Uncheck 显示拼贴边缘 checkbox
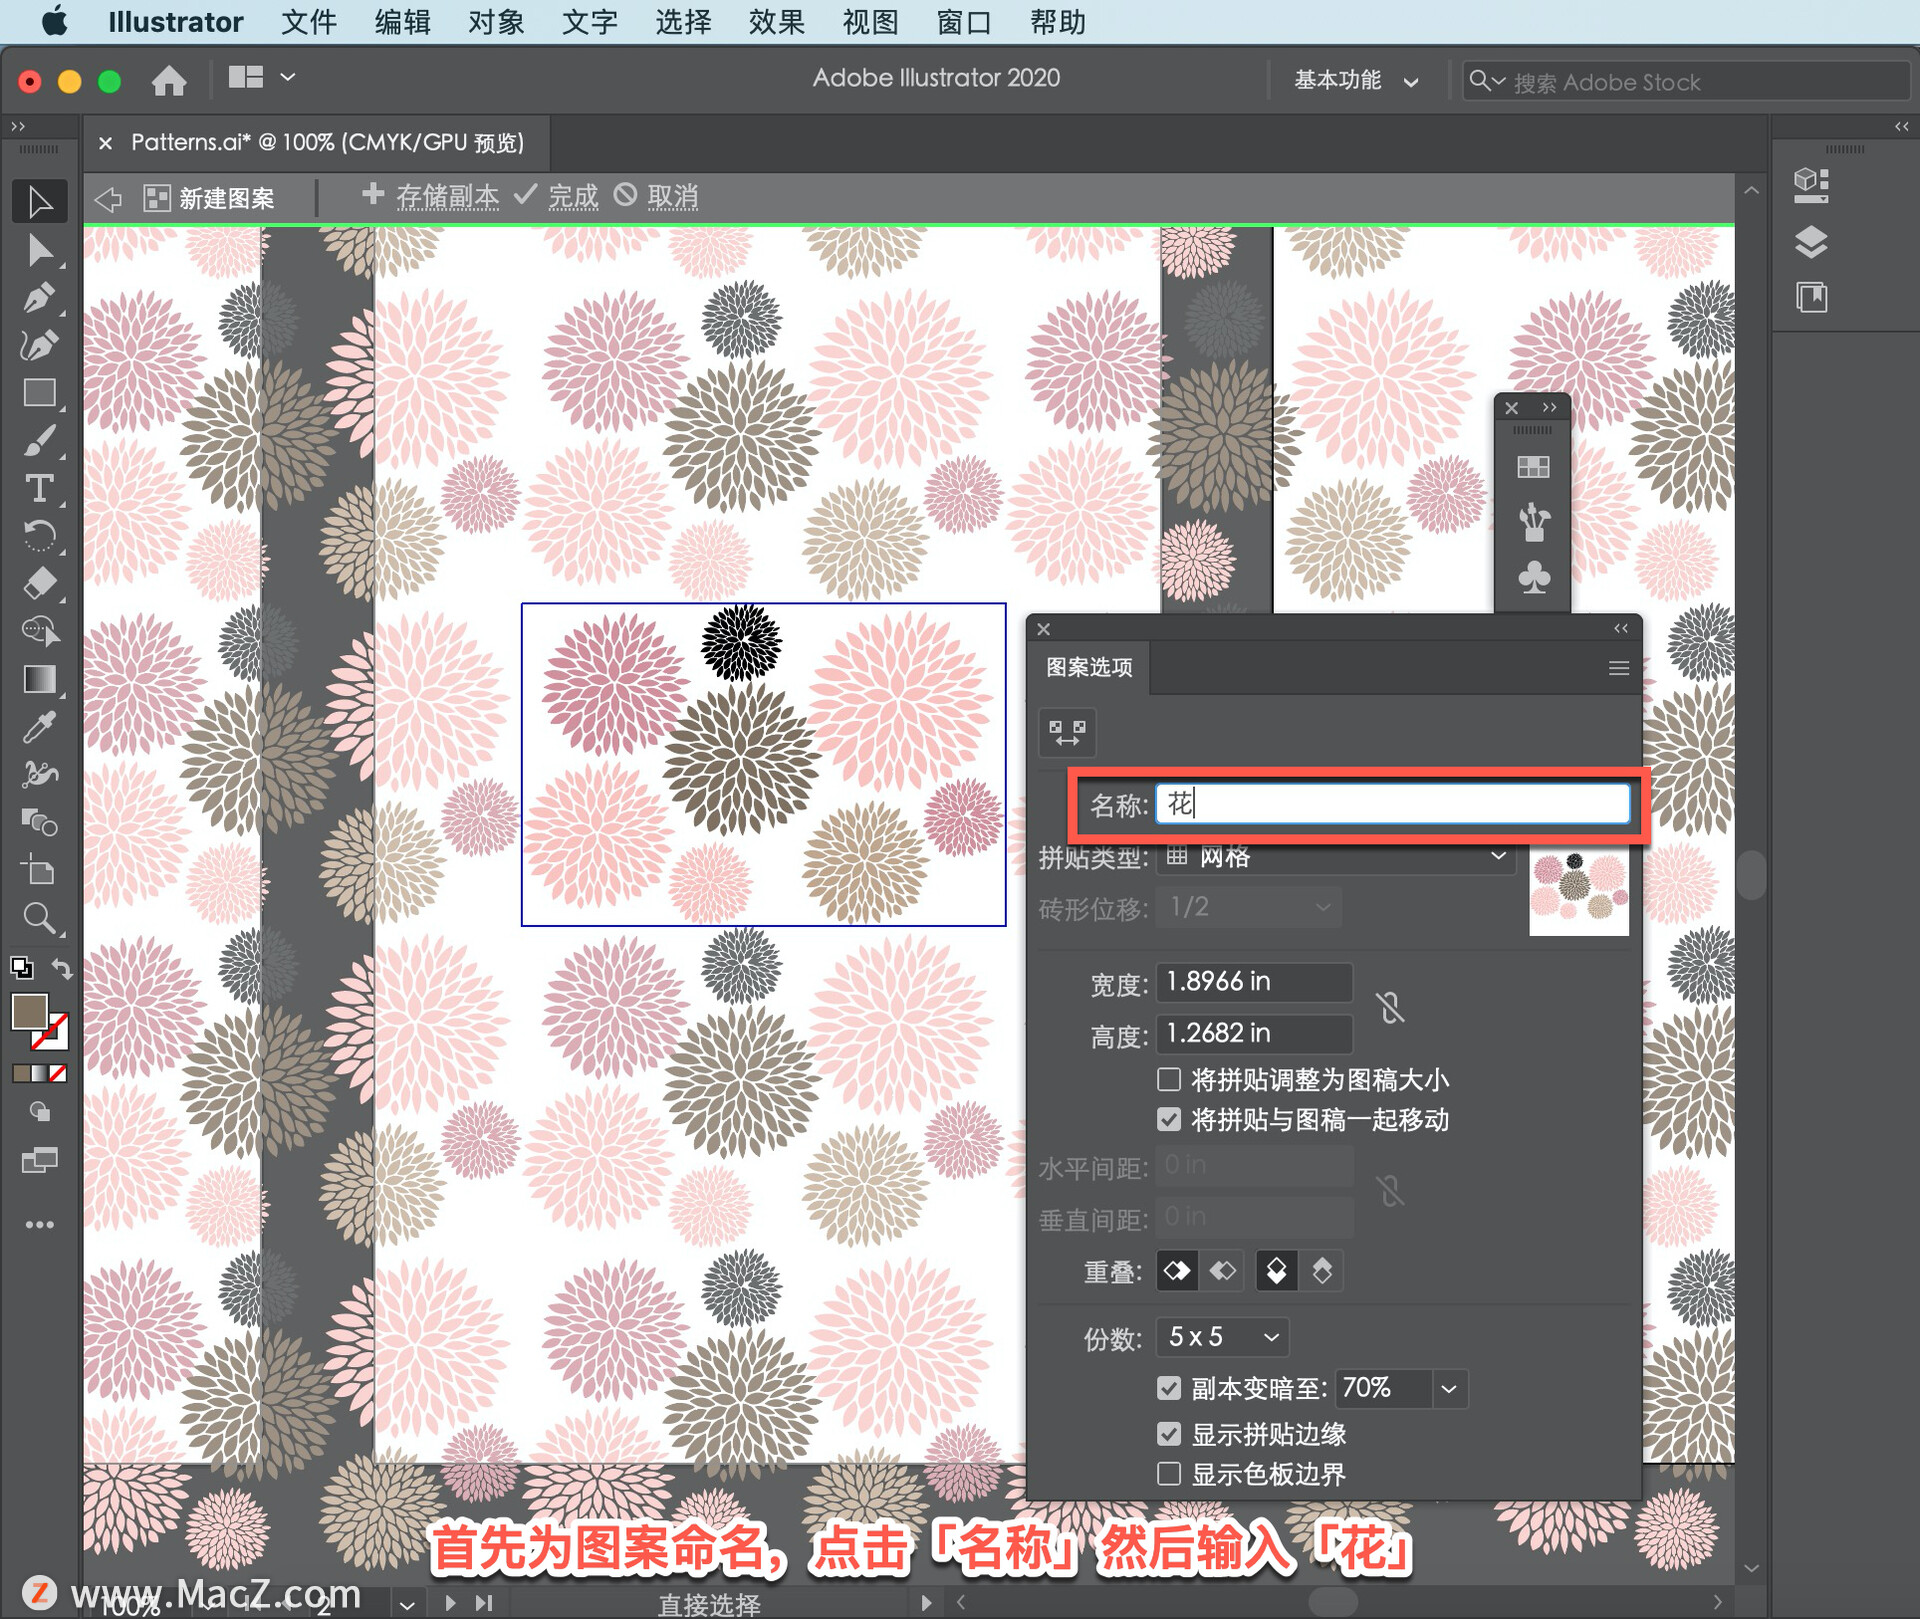 [x=1168, y=1434]
